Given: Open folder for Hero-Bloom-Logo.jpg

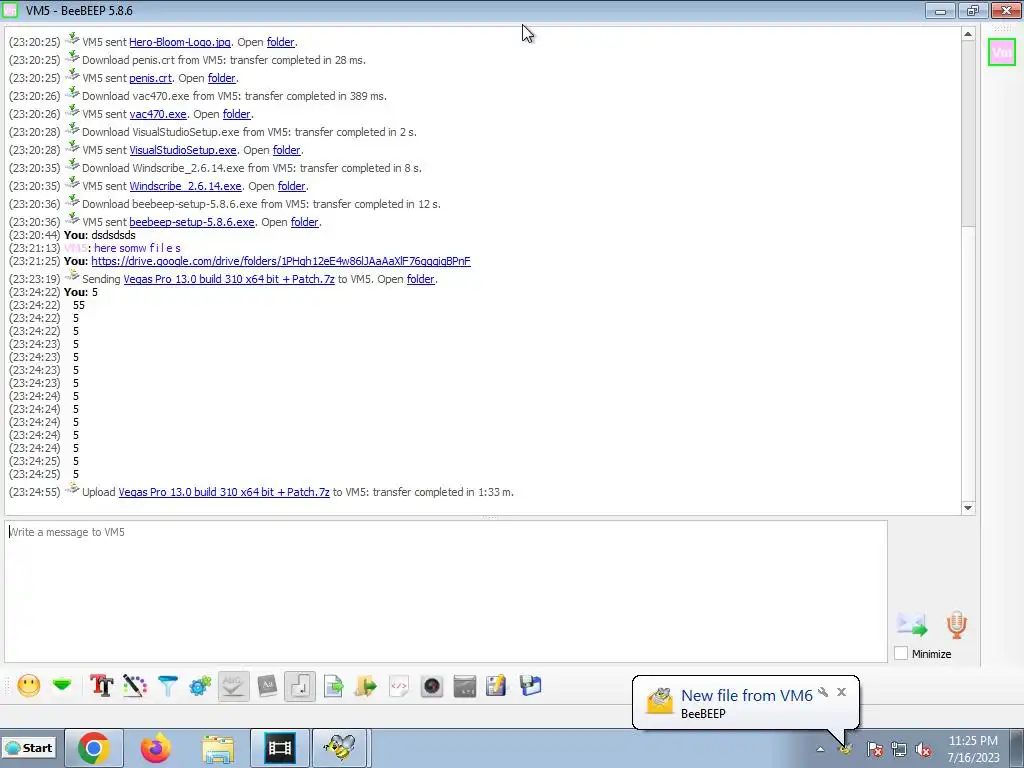Looking at the screenshot, I should [x=280, y=42].
